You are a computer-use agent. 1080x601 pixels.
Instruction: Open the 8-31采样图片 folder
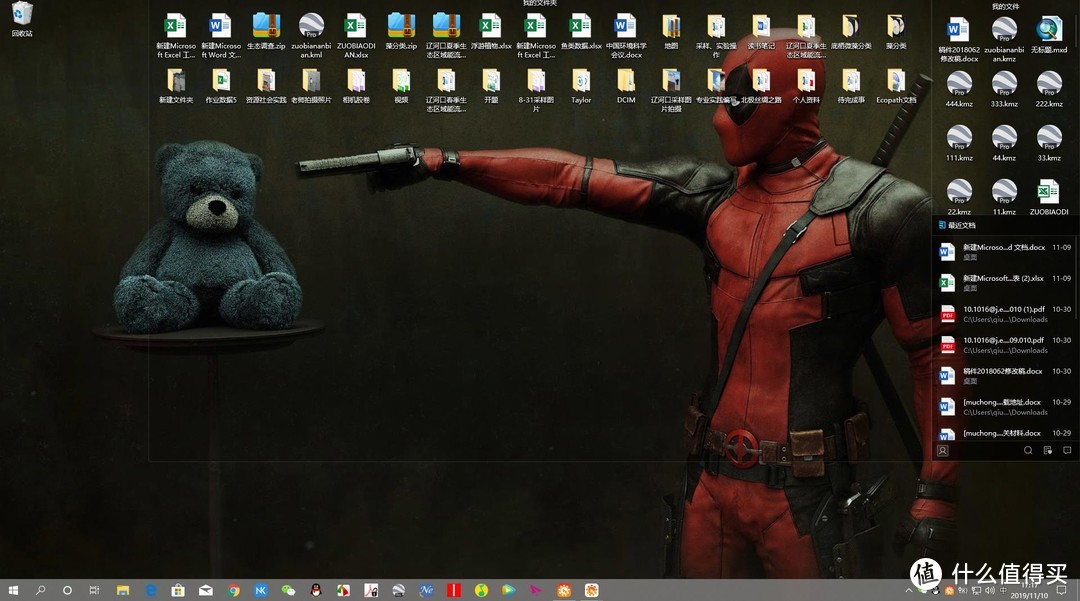[536, 90]
